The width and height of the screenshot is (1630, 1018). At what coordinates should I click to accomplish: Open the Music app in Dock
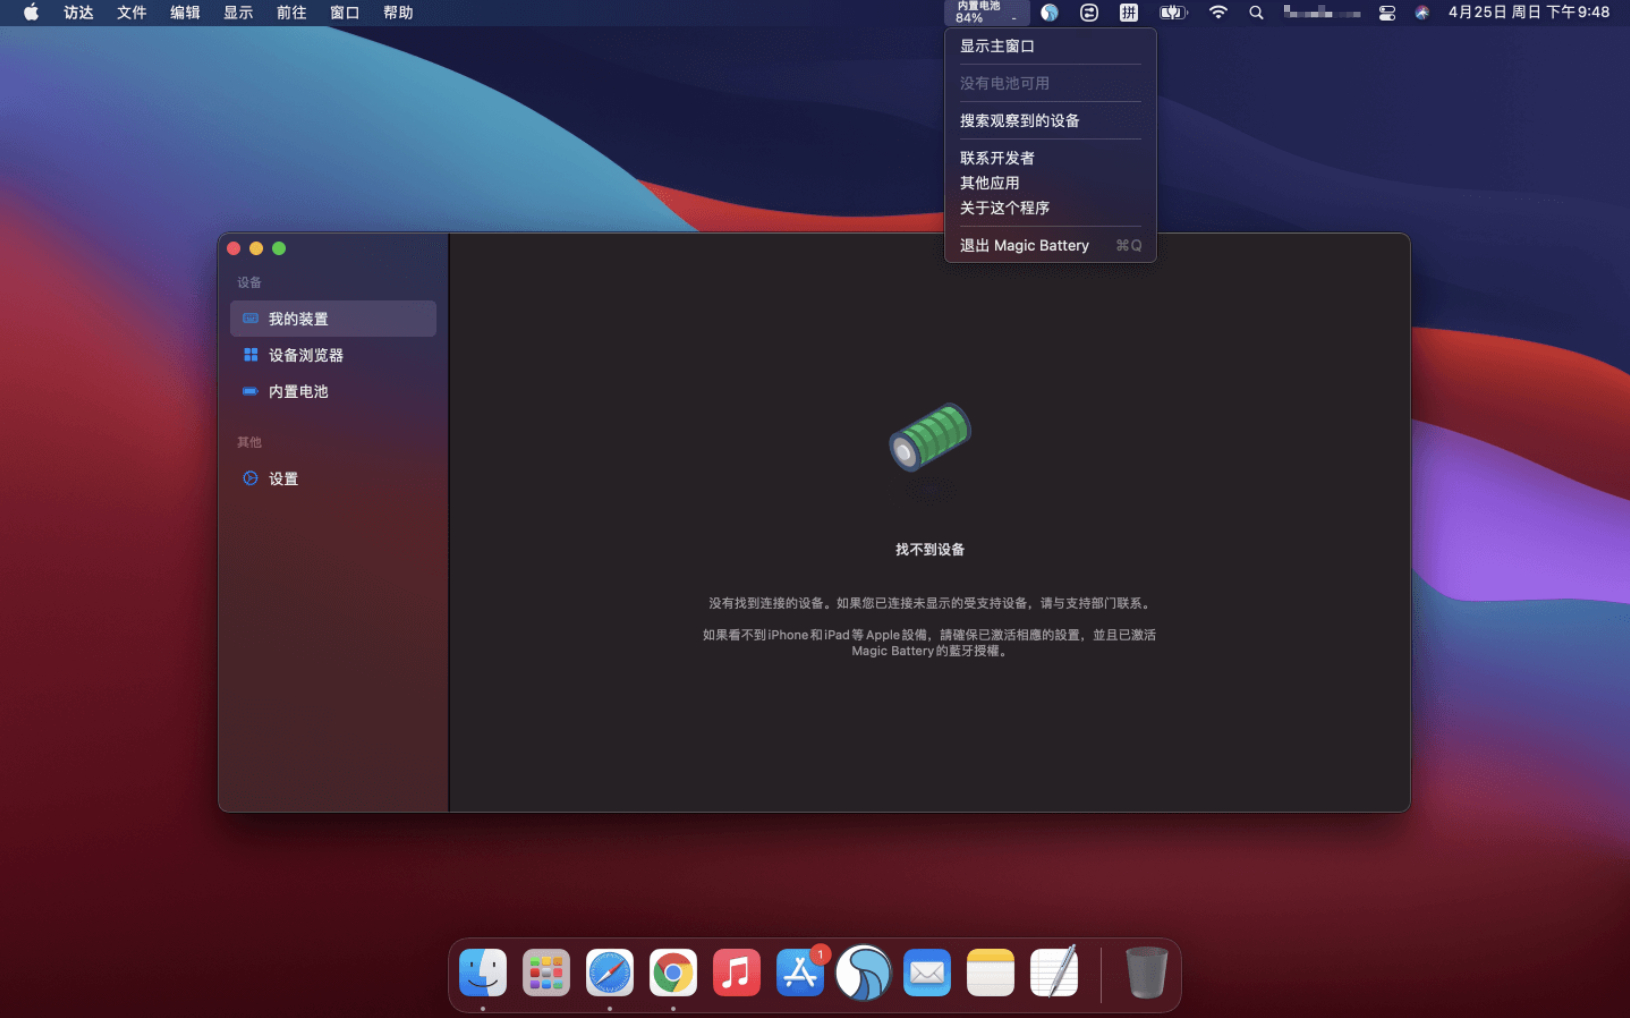pos(736,973)
